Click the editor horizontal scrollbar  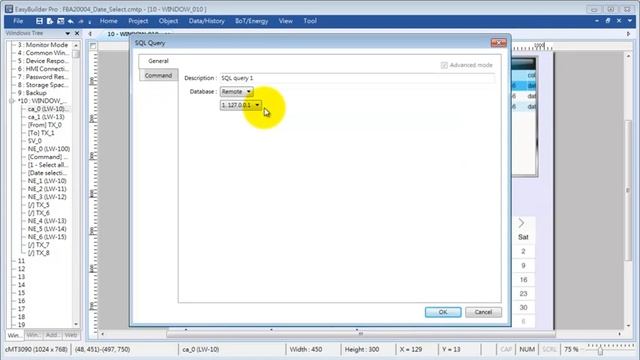click(x=361, y=334)
